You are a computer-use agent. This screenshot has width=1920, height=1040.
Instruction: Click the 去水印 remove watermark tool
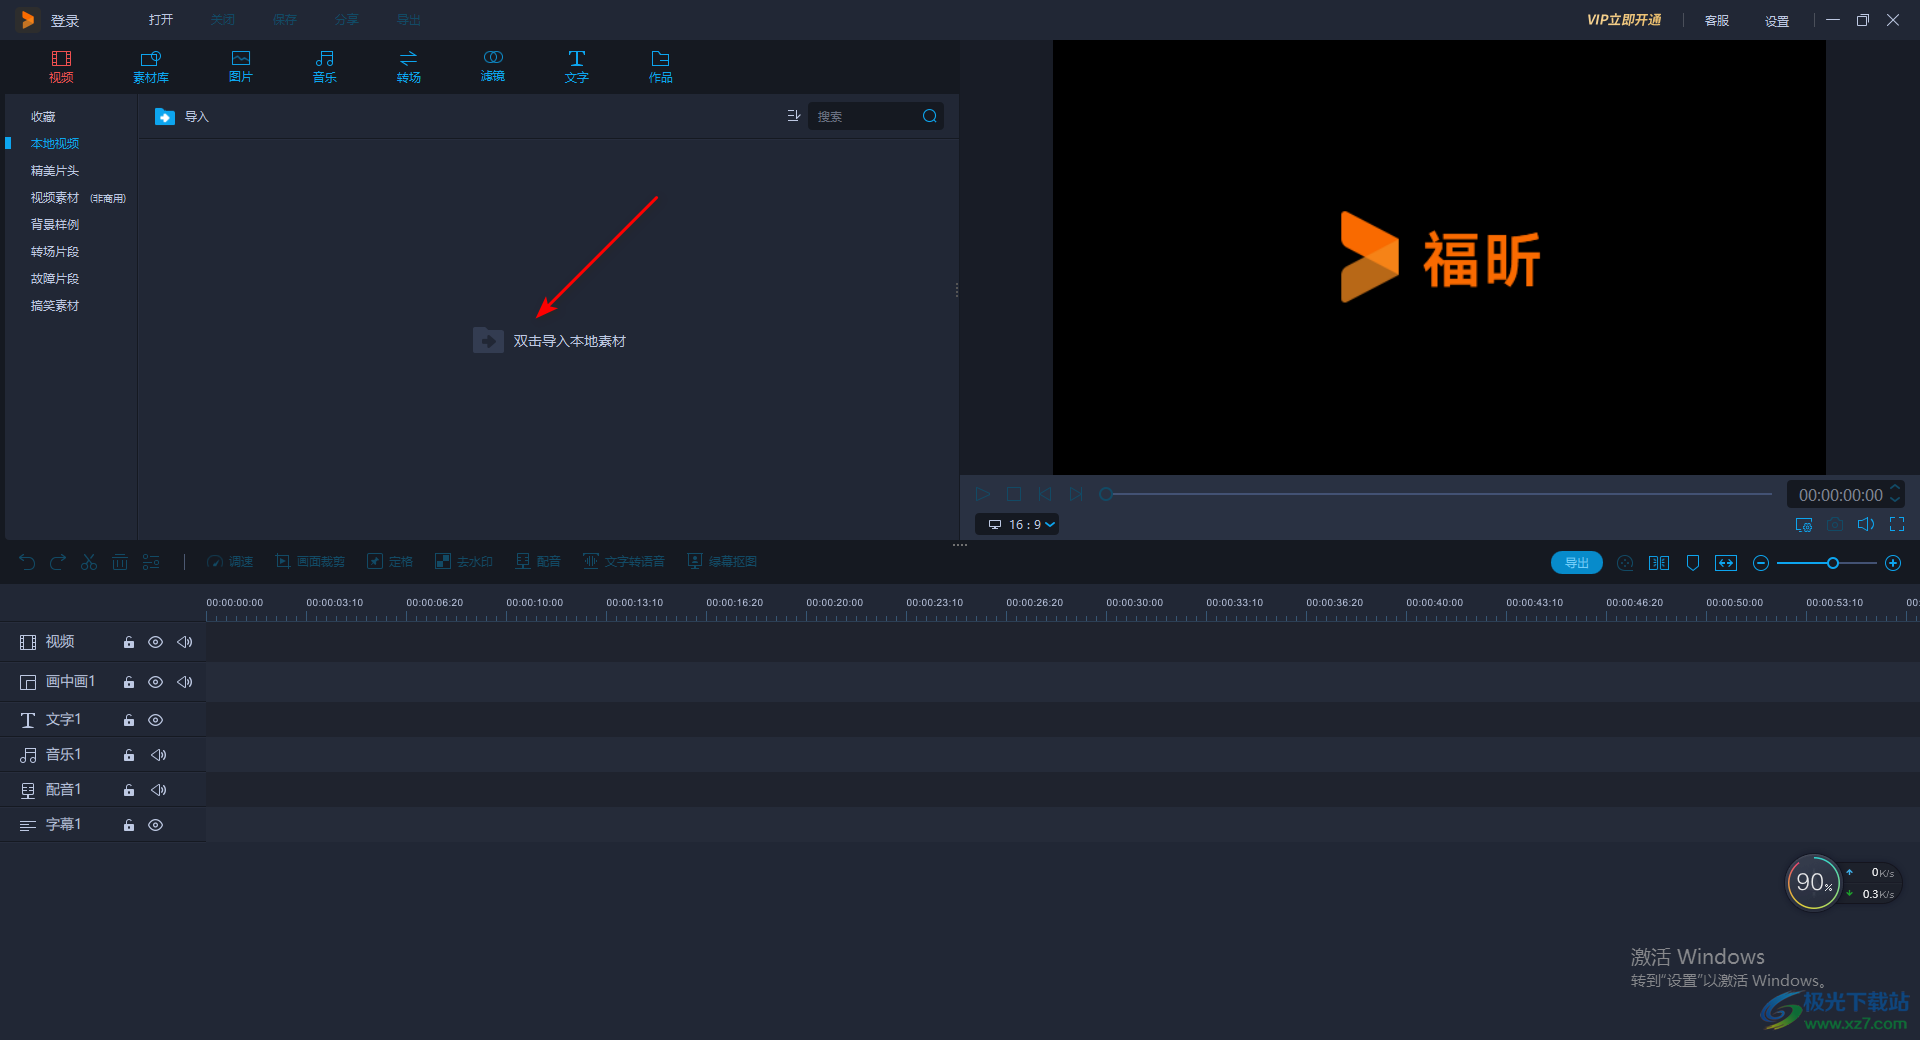(464, 562)
